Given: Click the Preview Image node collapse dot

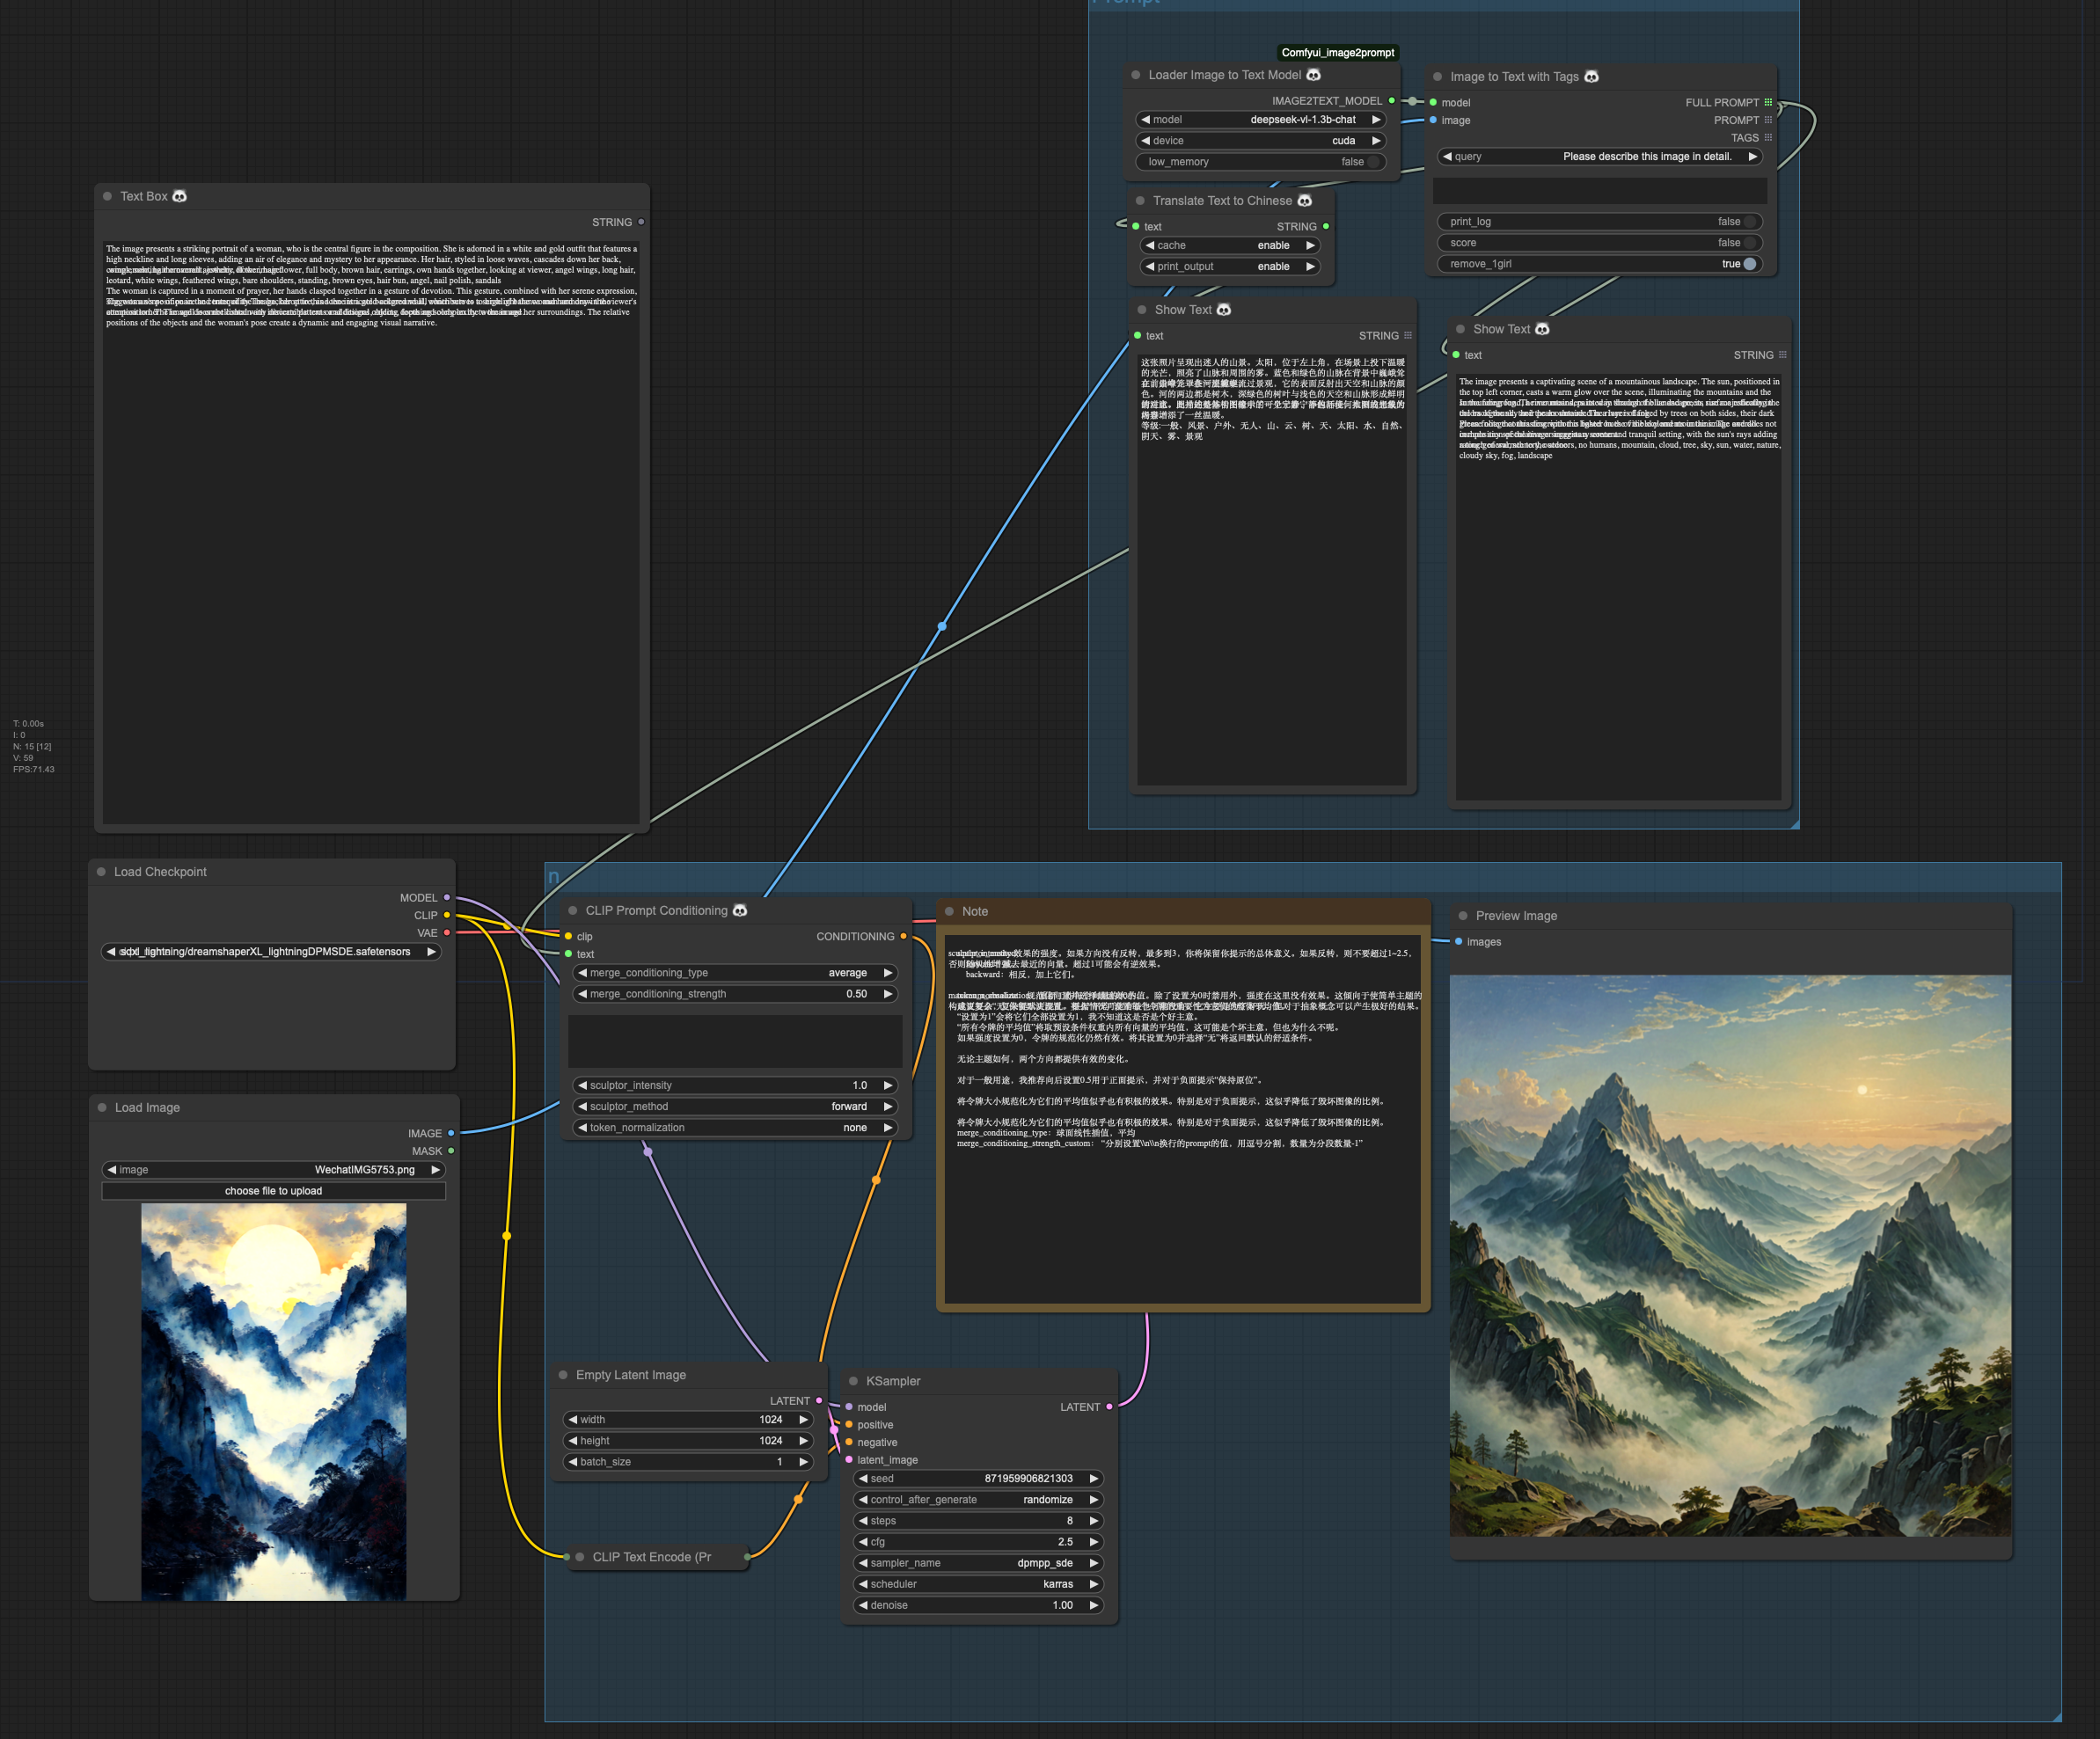Looking at the screenshot, I should [x=1463, y=916].
